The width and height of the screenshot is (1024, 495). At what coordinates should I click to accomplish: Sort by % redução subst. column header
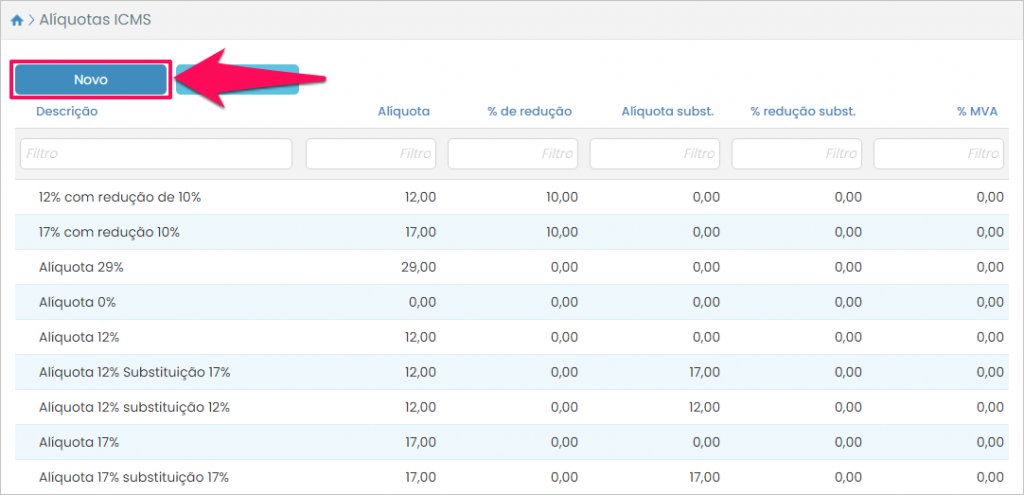click(x=803, y=112)
